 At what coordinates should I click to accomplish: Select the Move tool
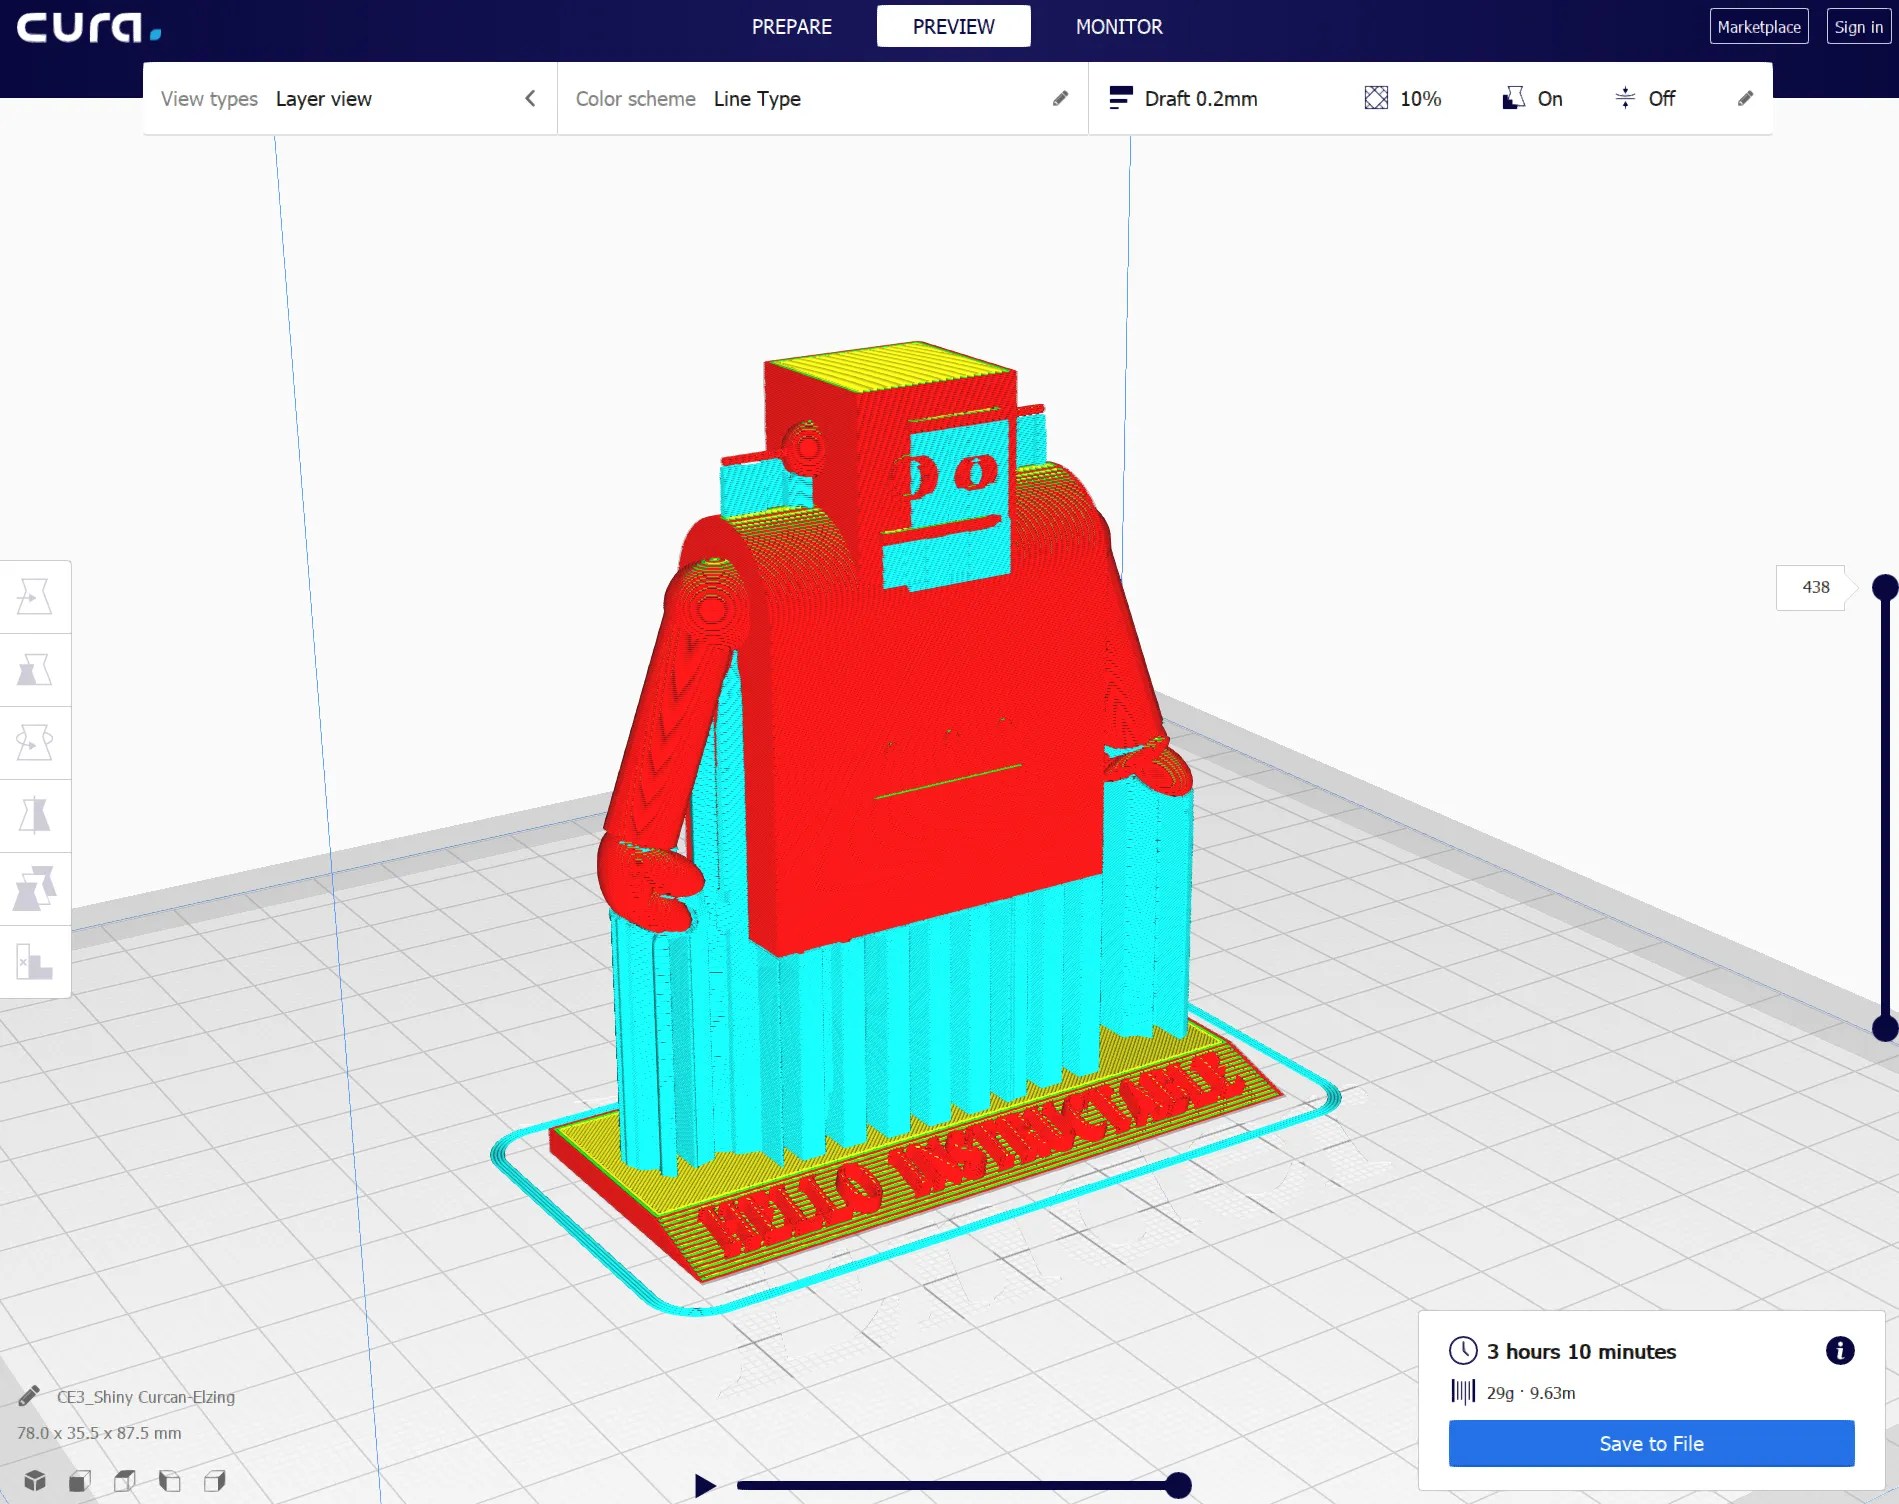(35, 596)
